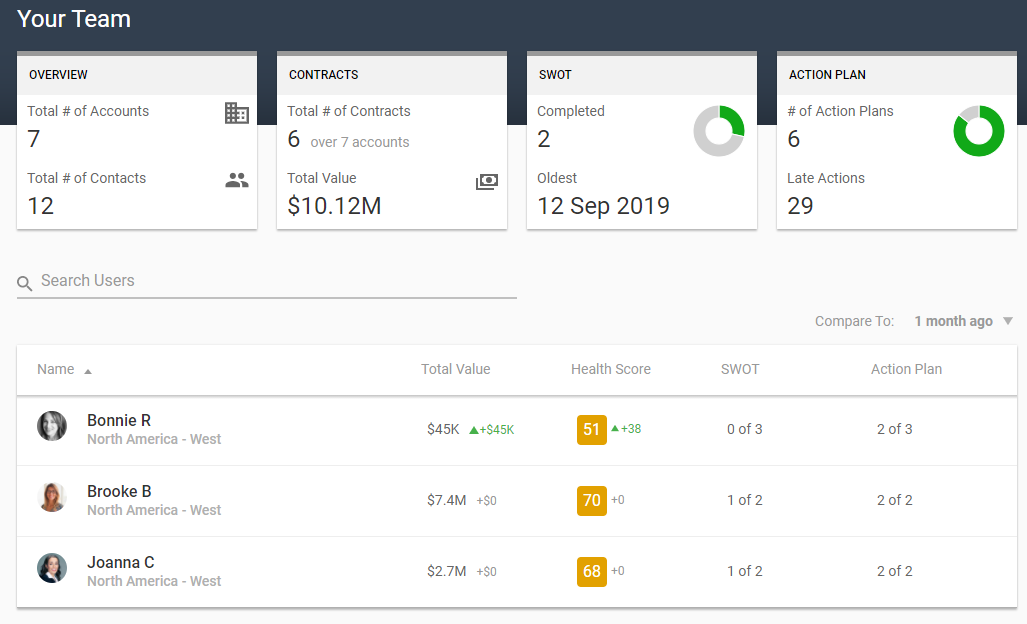This screenshot has height=624, width=1027.
Task: Open the Compare To dropdown arrow
Action: pos(1007,321)
